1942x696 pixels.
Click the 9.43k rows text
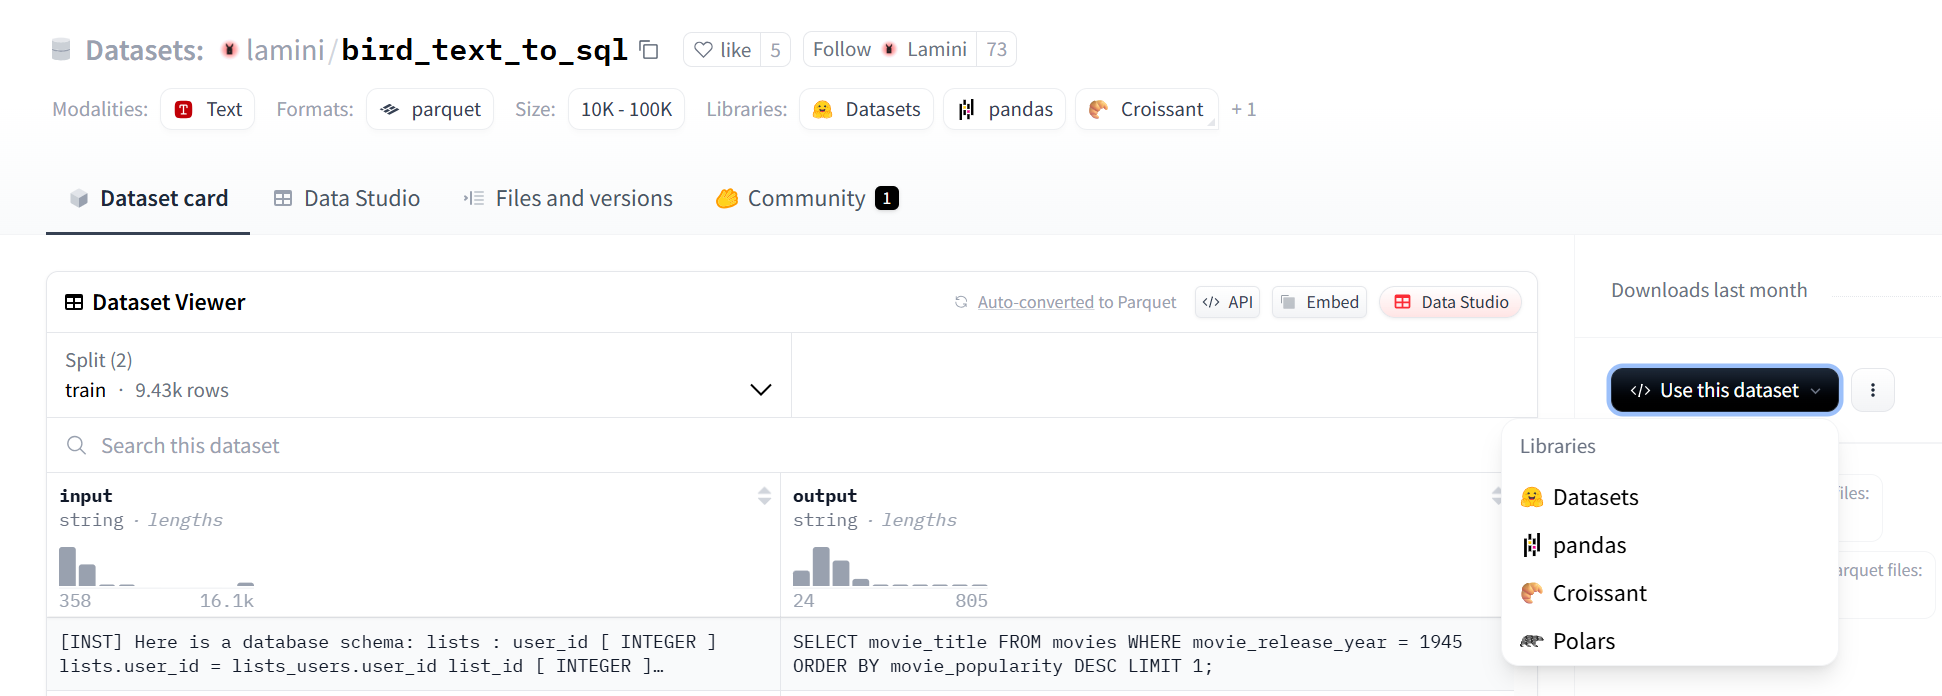pyautogui.click(x=182, y=390)
